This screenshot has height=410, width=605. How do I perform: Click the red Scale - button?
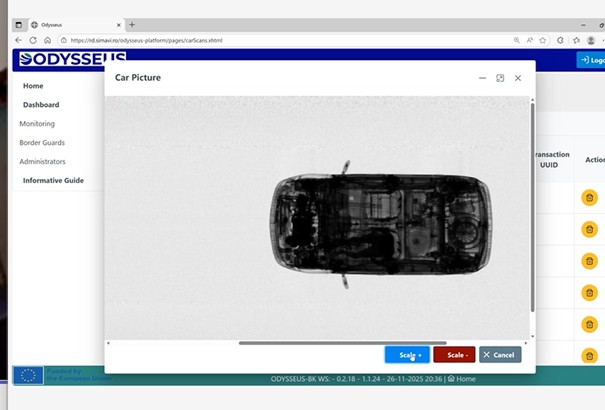(454, 355)
